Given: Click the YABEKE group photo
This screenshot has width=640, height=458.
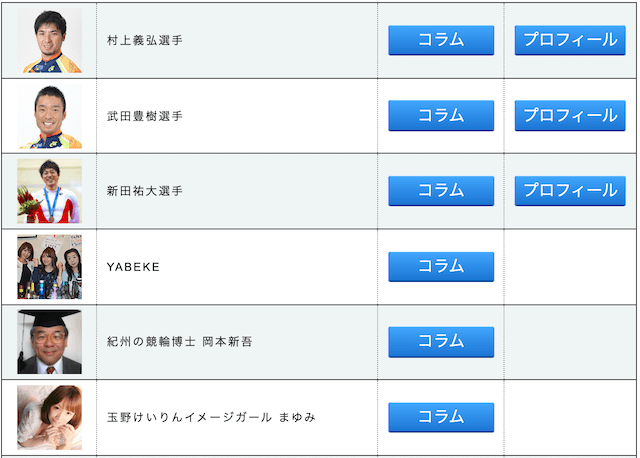Looking at the screenshot, I should tap(49, 267).
